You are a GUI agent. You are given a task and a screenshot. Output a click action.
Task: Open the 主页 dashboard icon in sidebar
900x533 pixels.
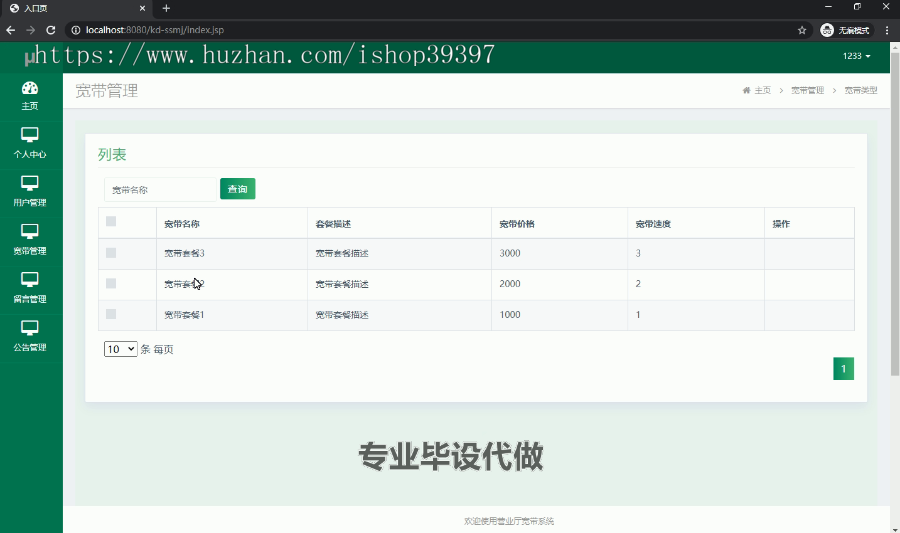click(30, 88)
